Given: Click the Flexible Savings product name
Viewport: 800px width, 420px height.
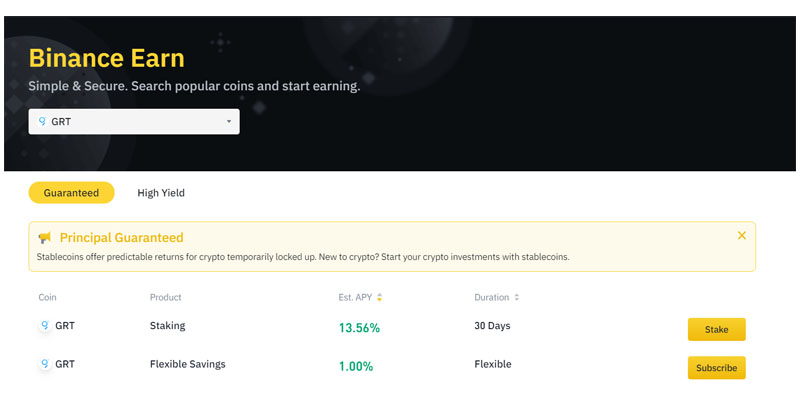Looking at the screenshot, I should [187, 364].
